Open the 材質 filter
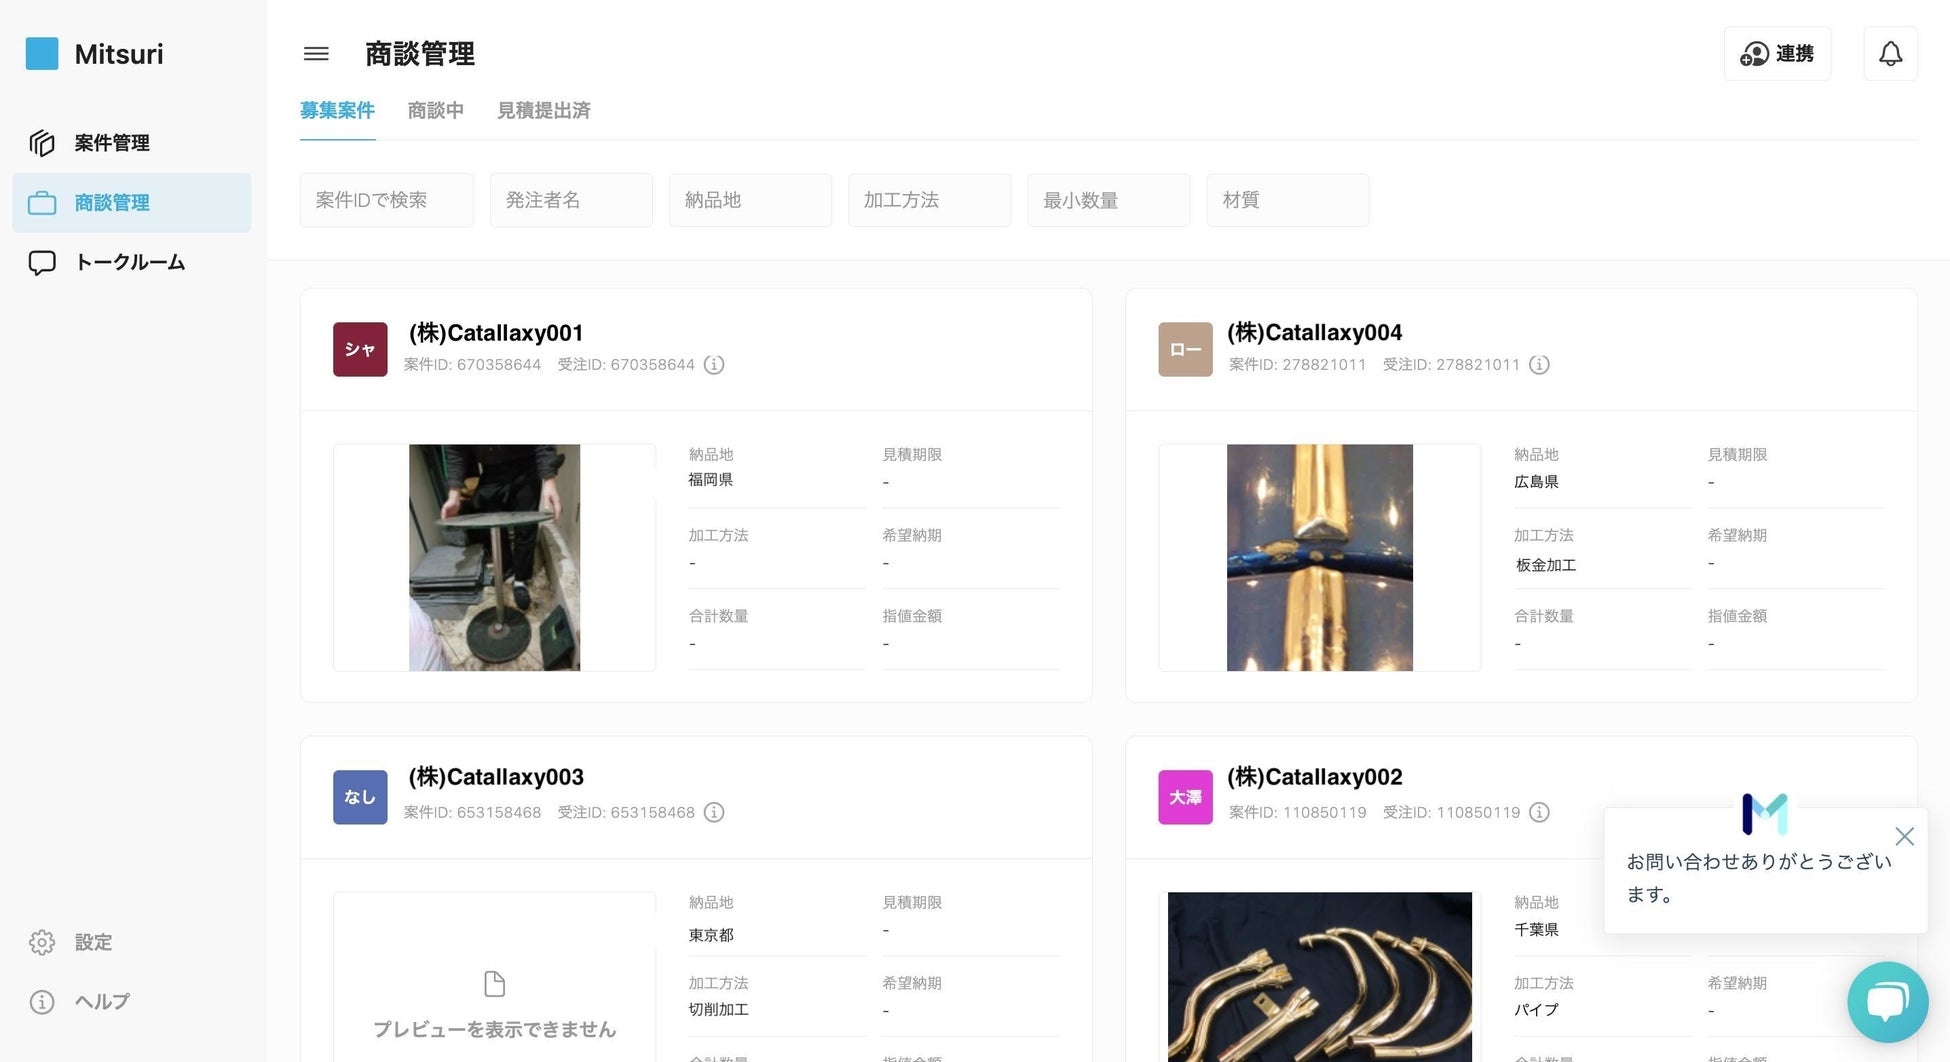The image size is (1950, 1062). [1288, 200]
